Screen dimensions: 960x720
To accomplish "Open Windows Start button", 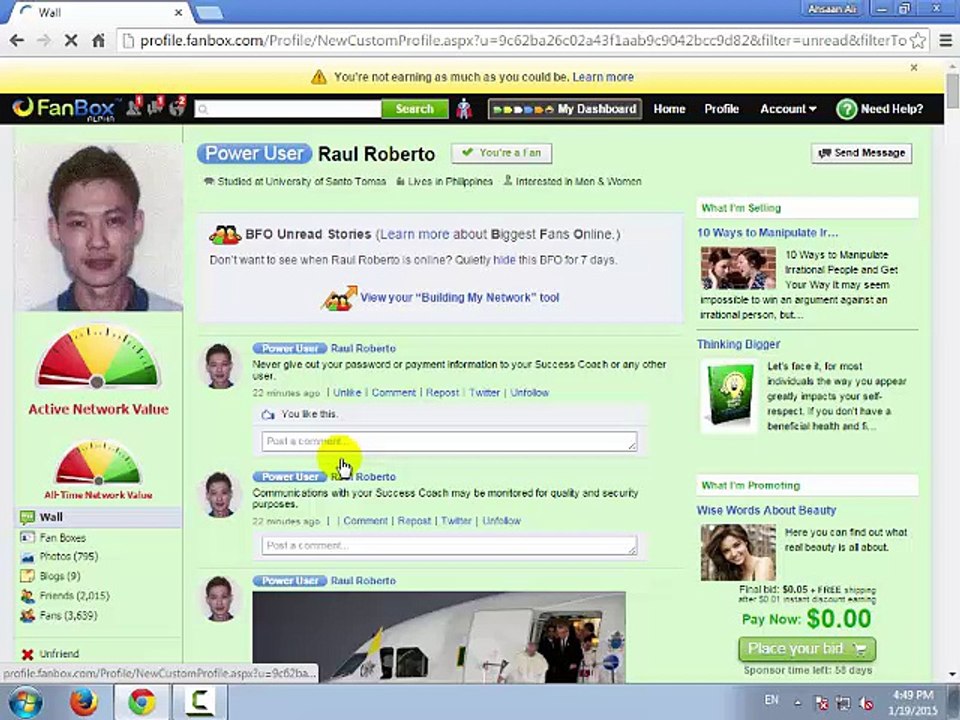I will (x=25, y=702).
